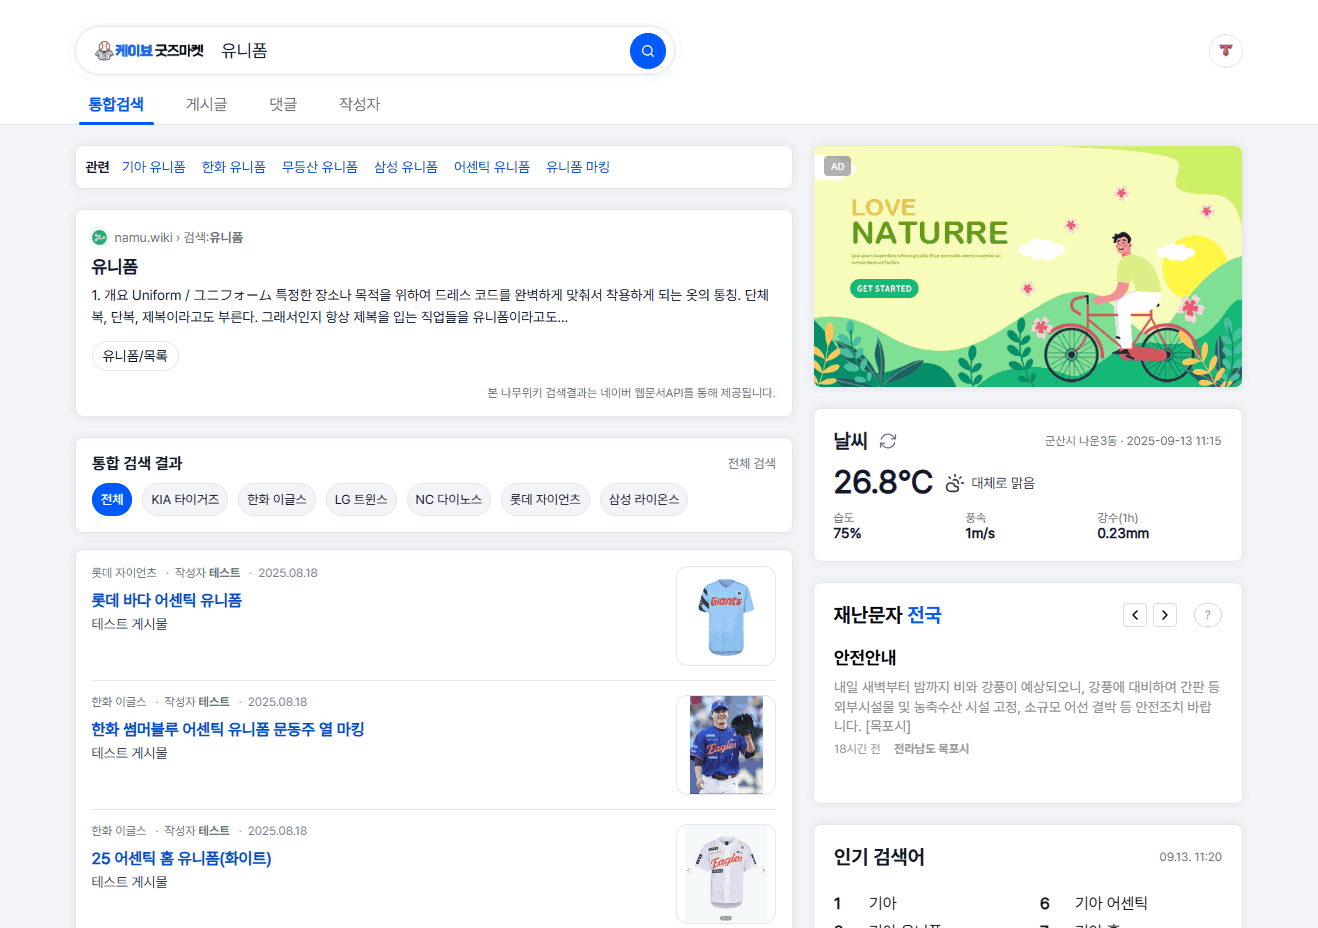
Task: Filter results by 삼성 라이온스
Action: point(644,500)
